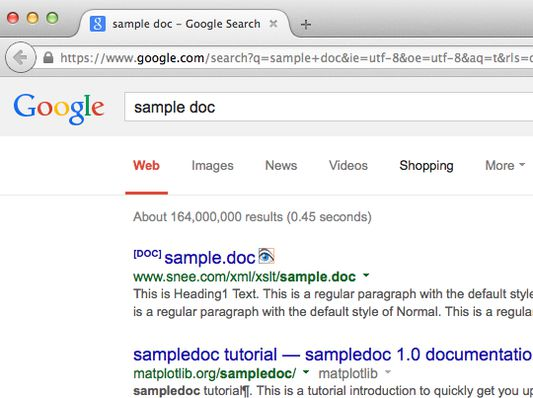Click the eye preview icon beside sample.doc

tap(266, 256)
